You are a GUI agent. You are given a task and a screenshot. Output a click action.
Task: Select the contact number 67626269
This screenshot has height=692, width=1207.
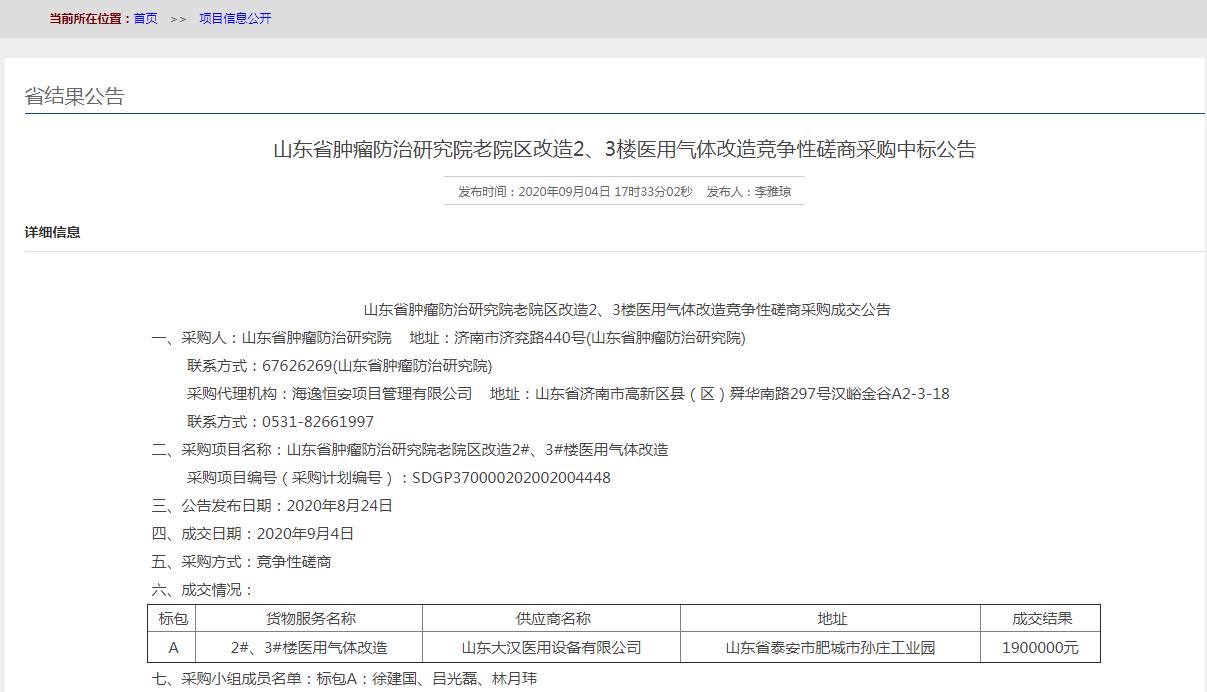tap(296, 366)
